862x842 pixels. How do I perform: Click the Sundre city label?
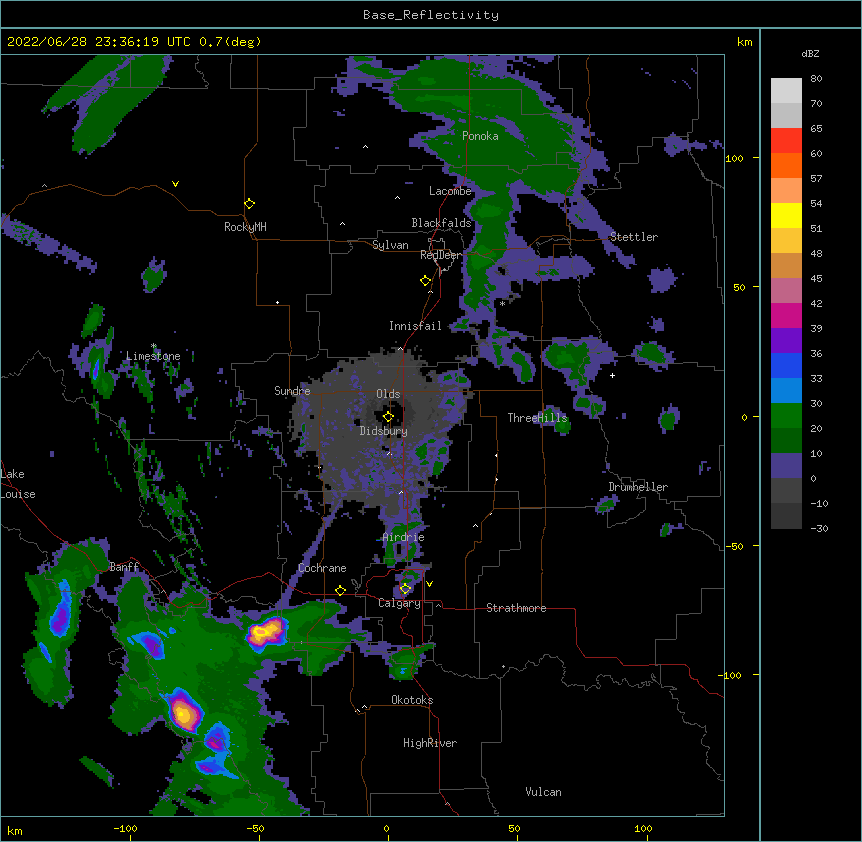tap(292, 391)
